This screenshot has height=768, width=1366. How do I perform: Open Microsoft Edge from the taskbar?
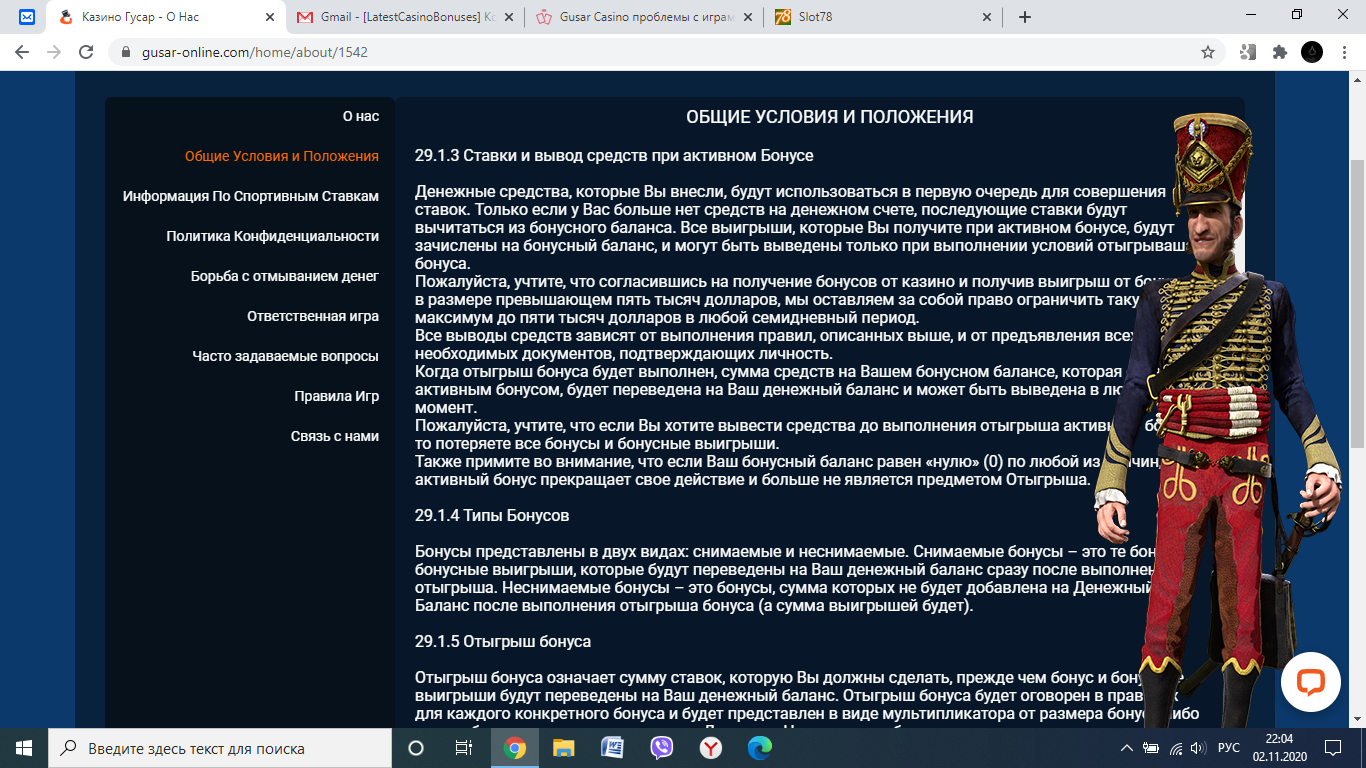point(760,748)
